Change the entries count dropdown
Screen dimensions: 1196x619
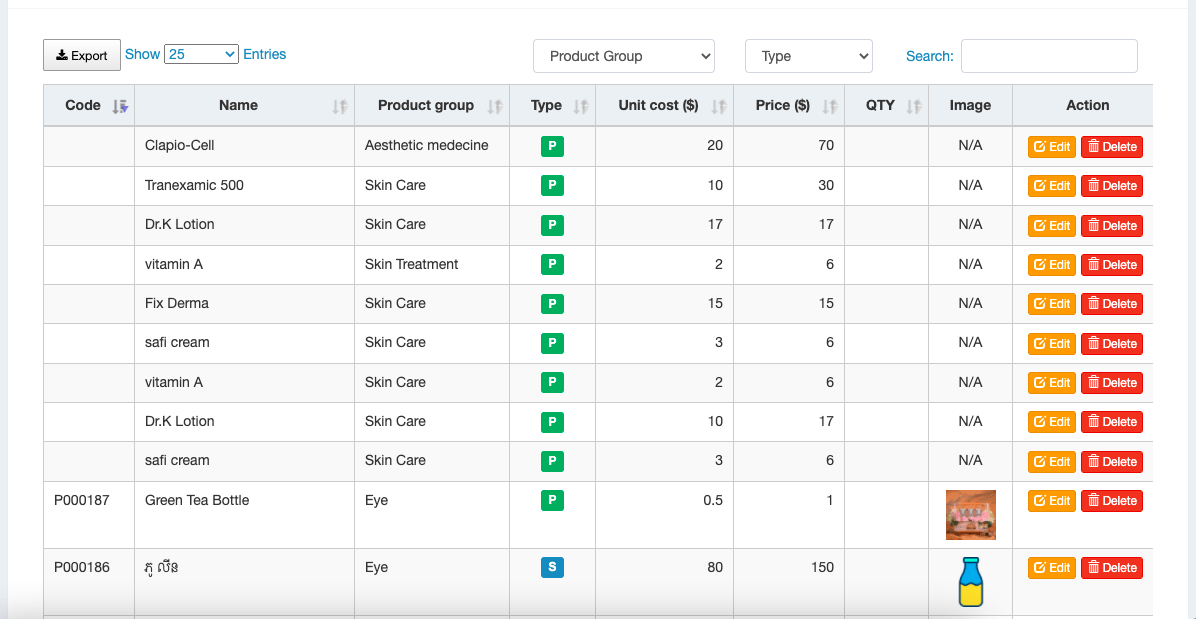click(x=201, y=54)
